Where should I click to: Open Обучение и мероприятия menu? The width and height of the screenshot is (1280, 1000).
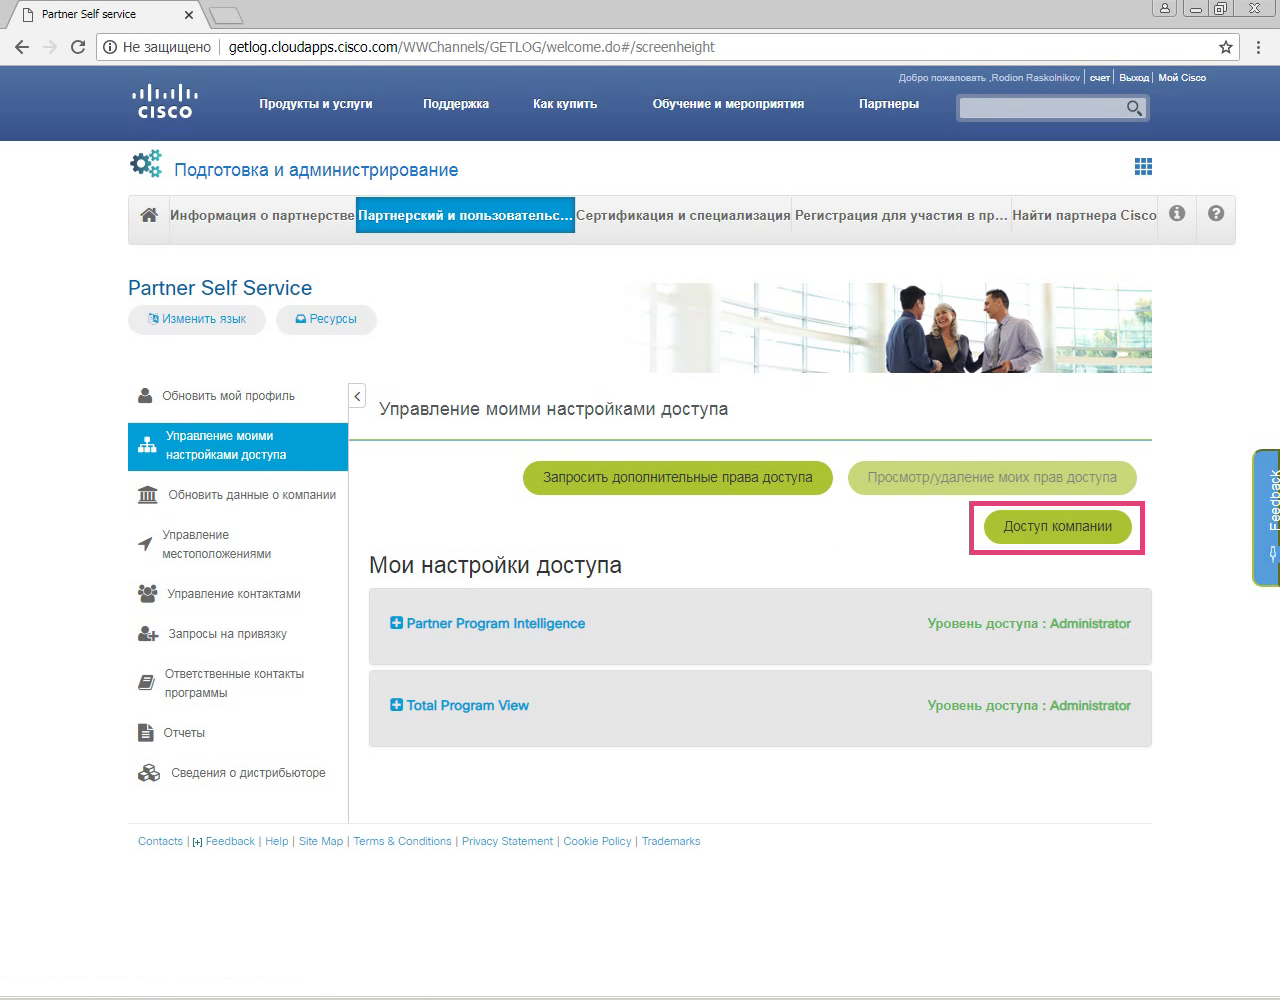[x=728, y=104]
